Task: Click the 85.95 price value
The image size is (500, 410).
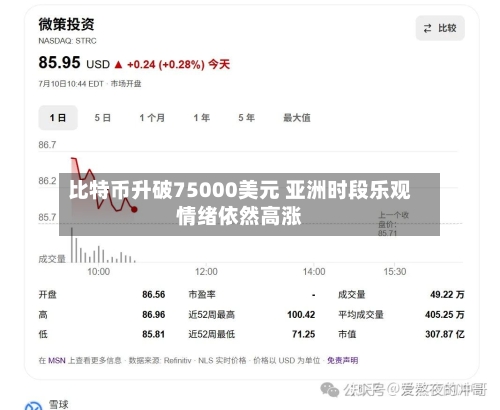Action: (59, 62)
